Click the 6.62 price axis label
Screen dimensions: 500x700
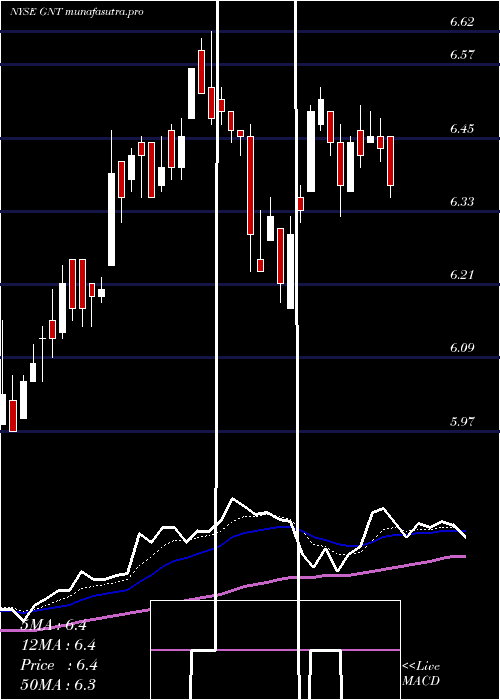click(x=462, y=22)
